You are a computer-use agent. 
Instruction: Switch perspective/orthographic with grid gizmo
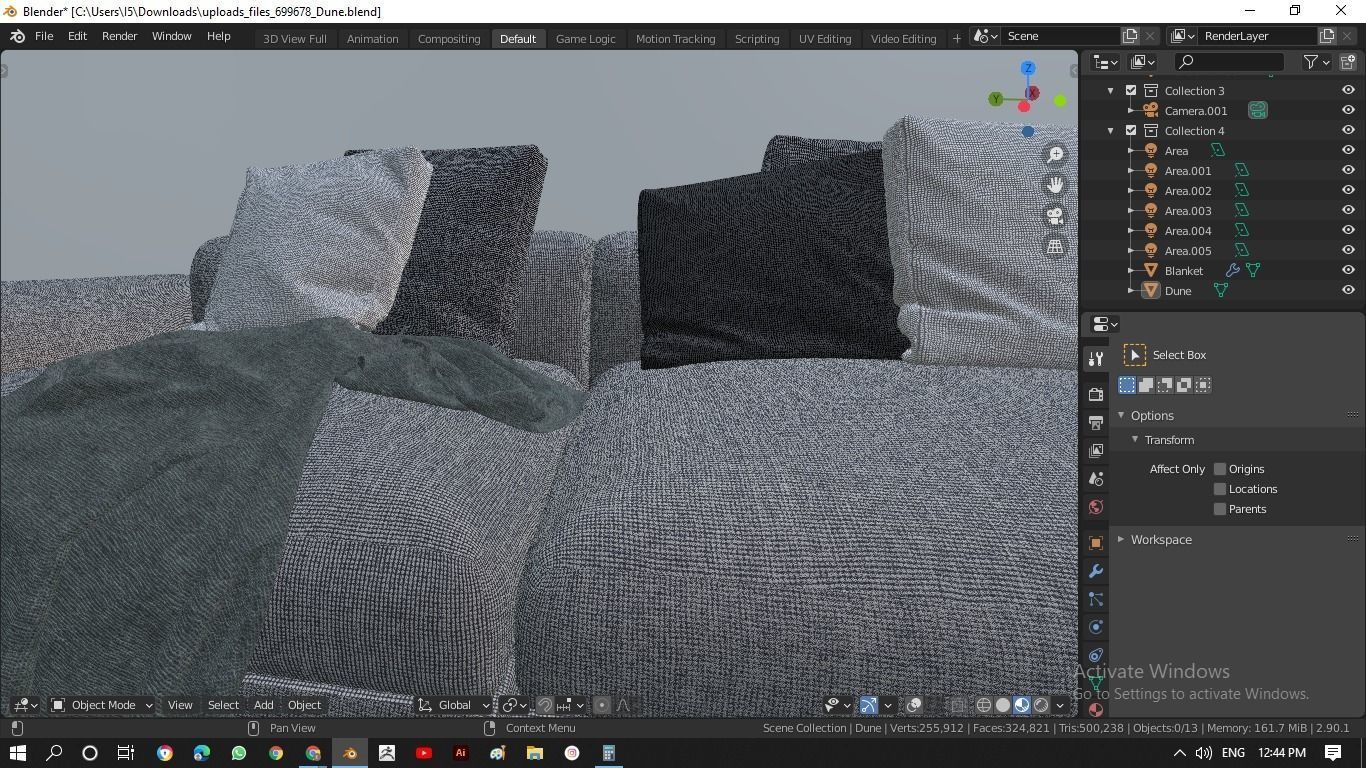[1055, 246]
